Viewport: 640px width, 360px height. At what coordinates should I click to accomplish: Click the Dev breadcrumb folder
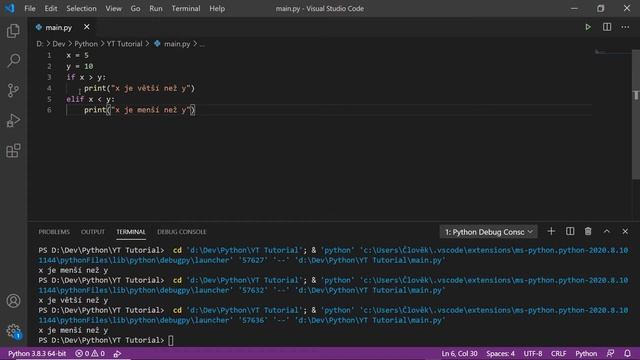point(59,44)
